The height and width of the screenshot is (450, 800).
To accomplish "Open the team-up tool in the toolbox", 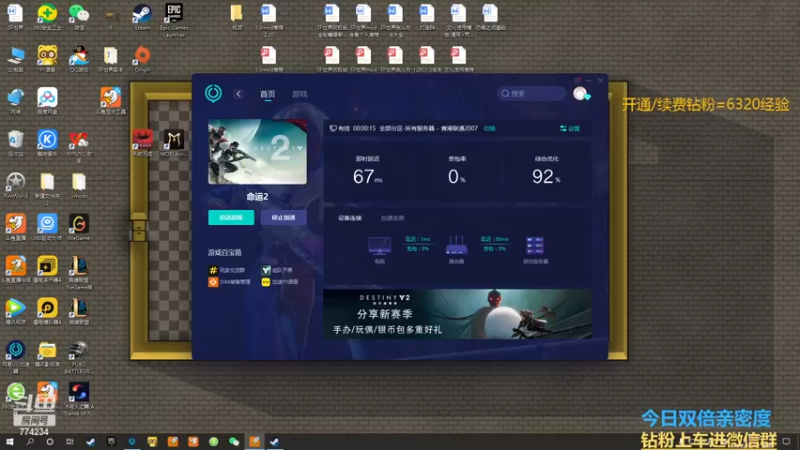I will coord(277,270).
